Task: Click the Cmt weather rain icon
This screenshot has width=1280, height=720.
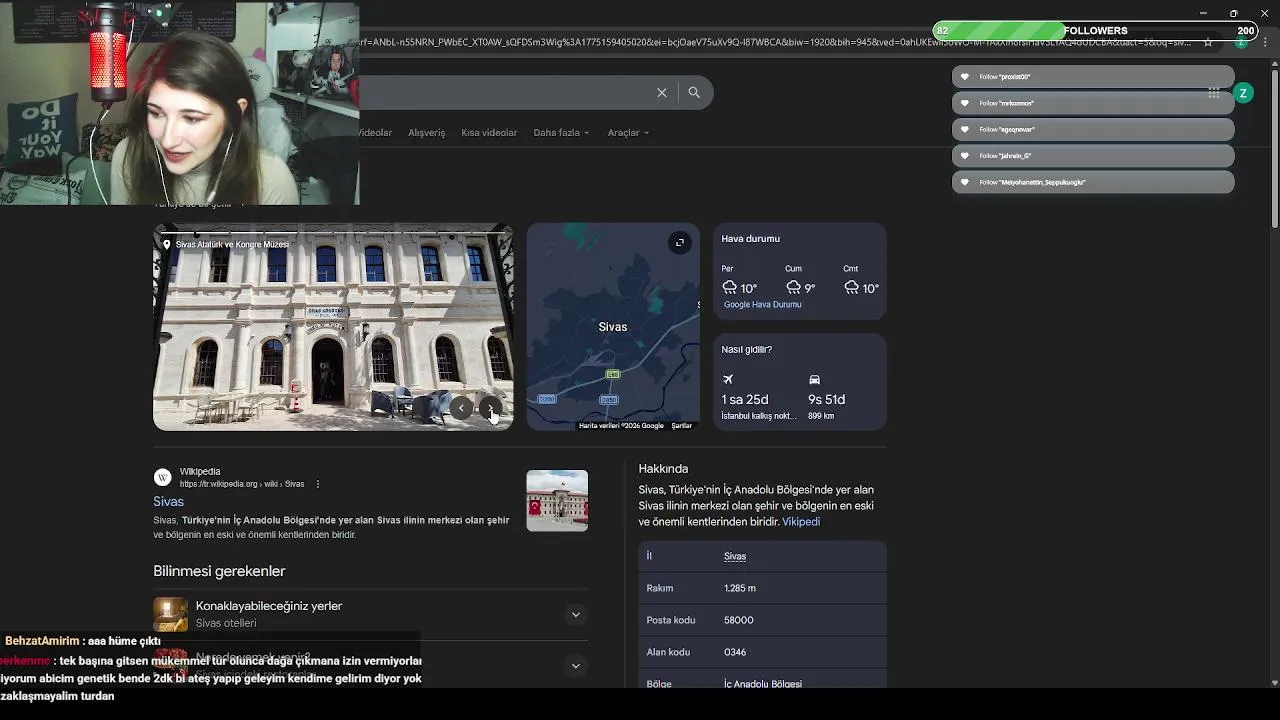Action: tap(851, 287)
